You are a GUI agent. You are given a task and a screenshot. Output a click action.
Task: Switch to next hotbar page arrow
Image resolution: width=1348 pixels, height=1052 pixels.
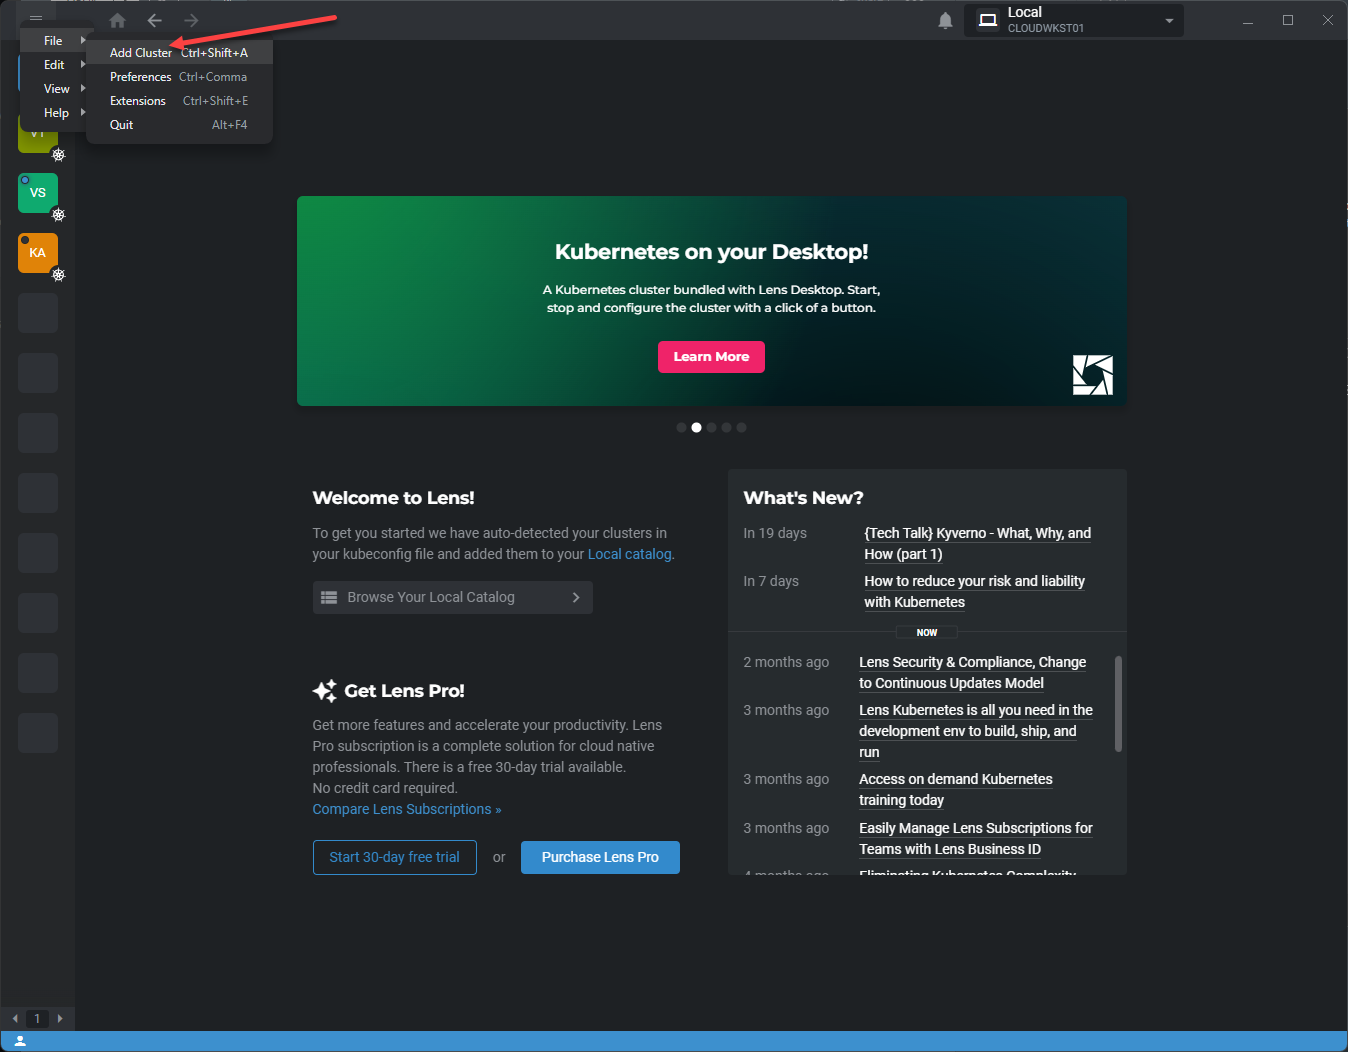coord(60,1018)
